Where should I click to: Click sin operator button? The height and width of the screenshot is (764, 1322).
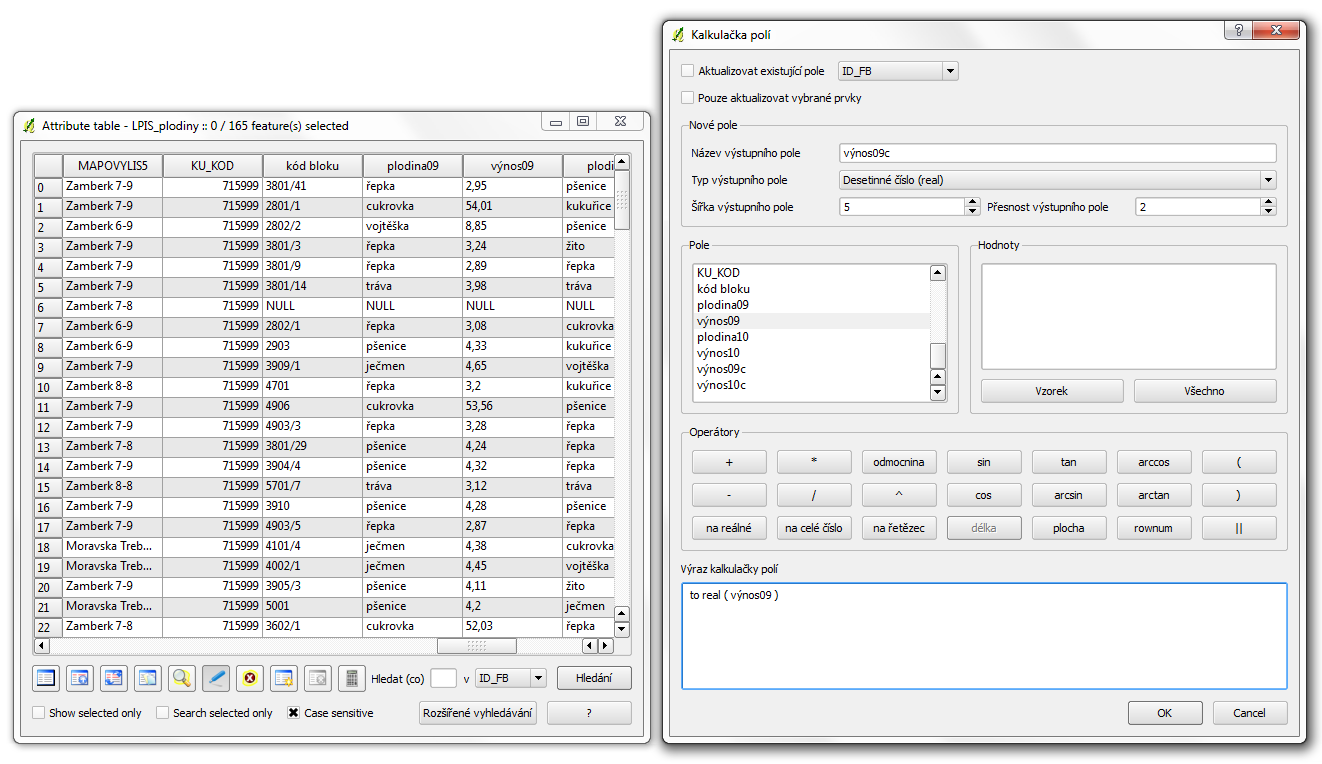(x=984, y=462)
